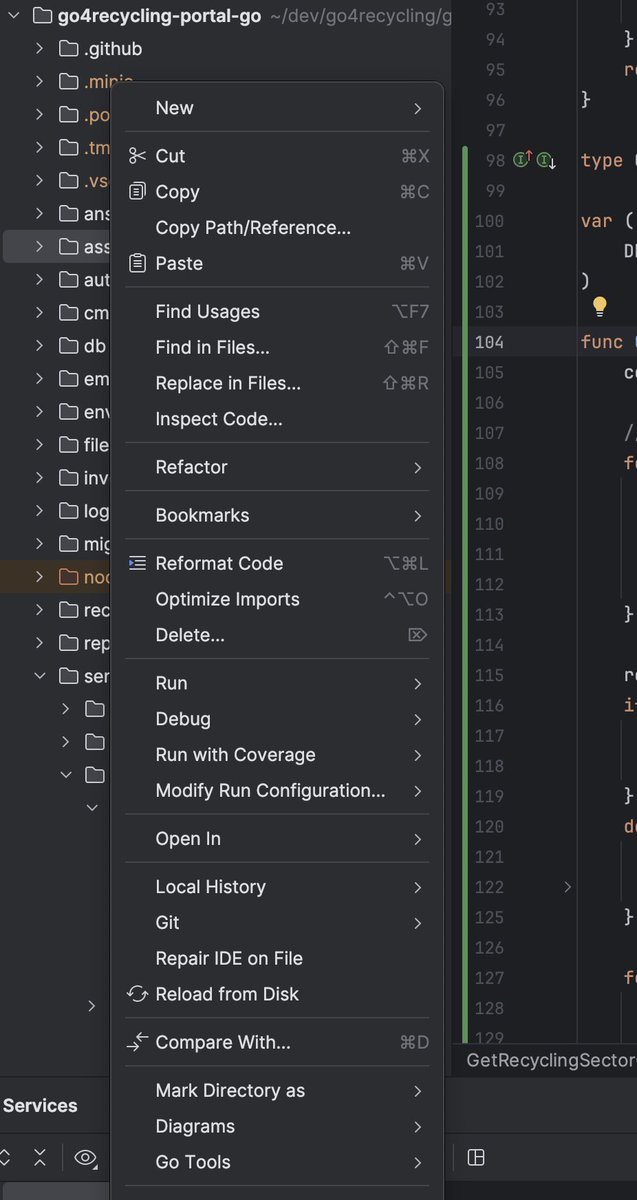Click line number 98 in the gutter
This screenshot has height=1200, width=637.
[494, 160]
